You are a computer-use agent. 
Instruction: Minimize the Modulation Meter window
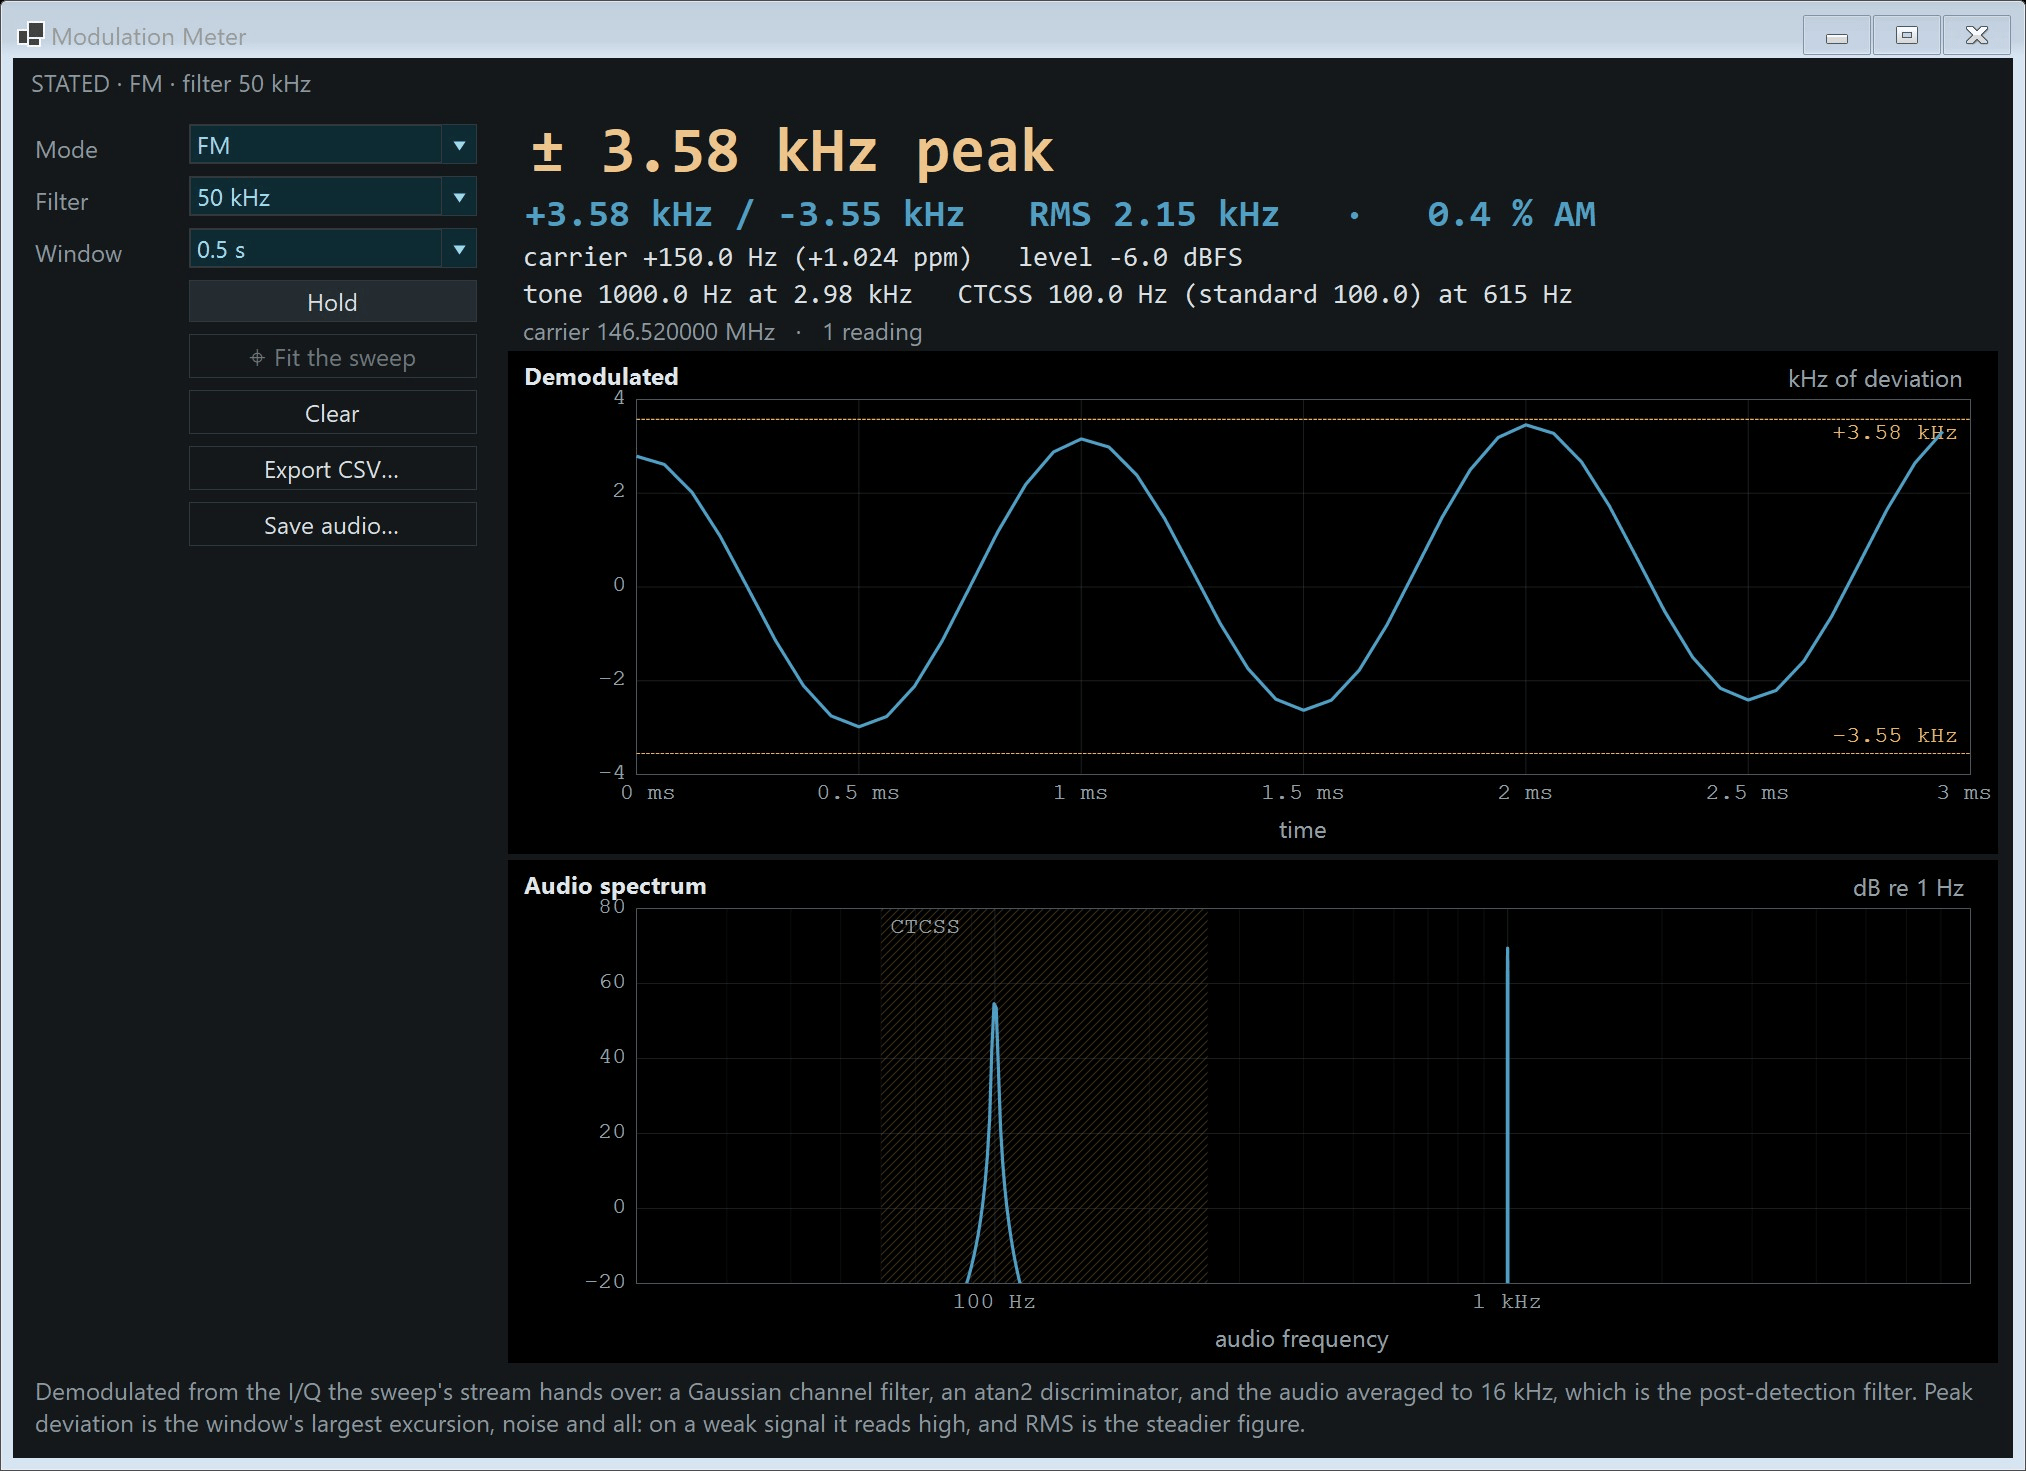tap(1836, 36)
